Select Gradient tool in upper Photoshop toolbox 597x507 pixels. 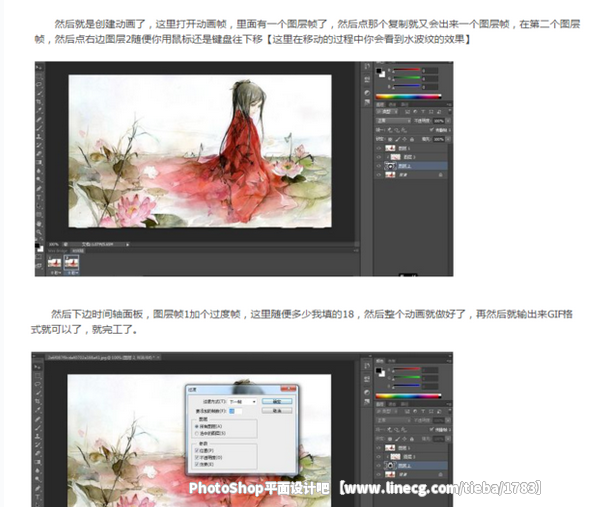click(x=39, y=162)
